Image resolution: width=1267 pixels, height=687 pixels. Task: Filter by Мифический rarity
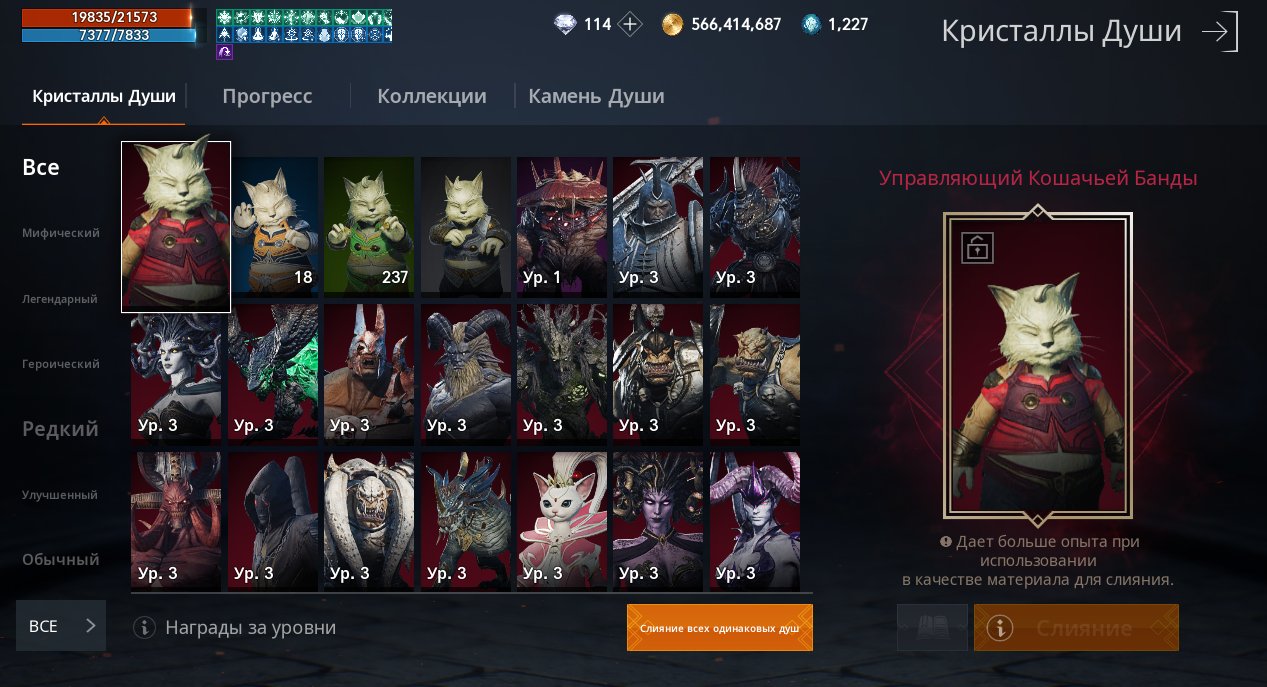coord(61,233)
